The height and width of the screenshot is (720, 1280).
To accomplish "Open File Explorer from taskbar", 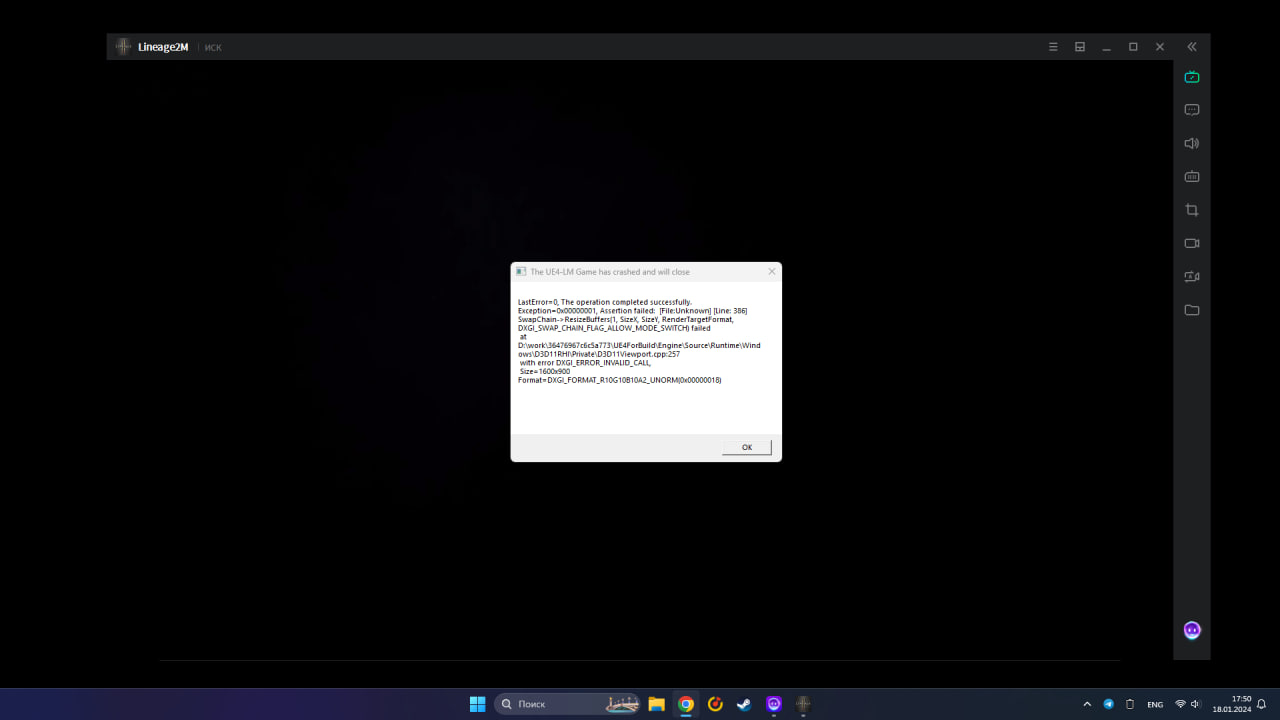I will click(656, 704).
